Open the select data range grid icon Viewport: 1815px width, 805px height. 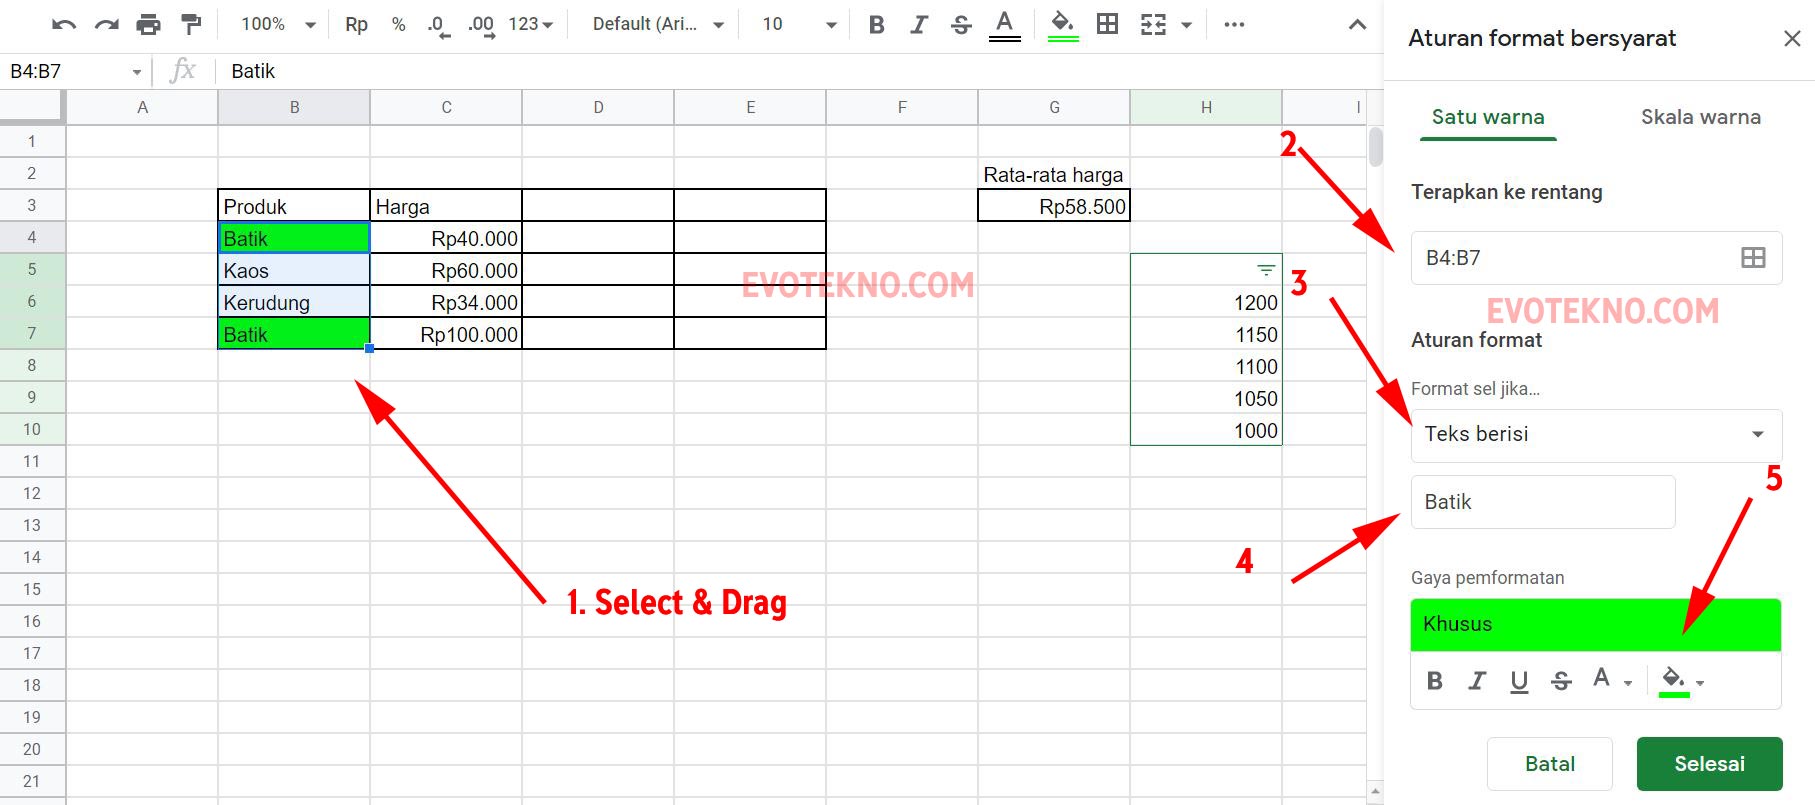[1752, 258]
